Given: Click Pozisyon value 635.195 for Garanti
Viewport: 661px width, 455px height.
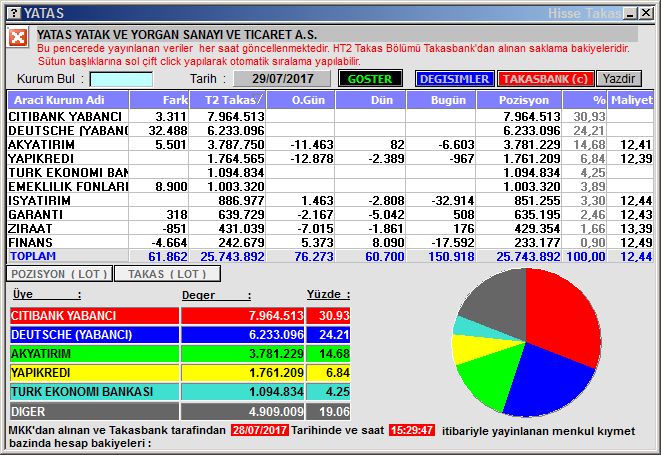Looking at the screenshot, I should click(537, 214).
